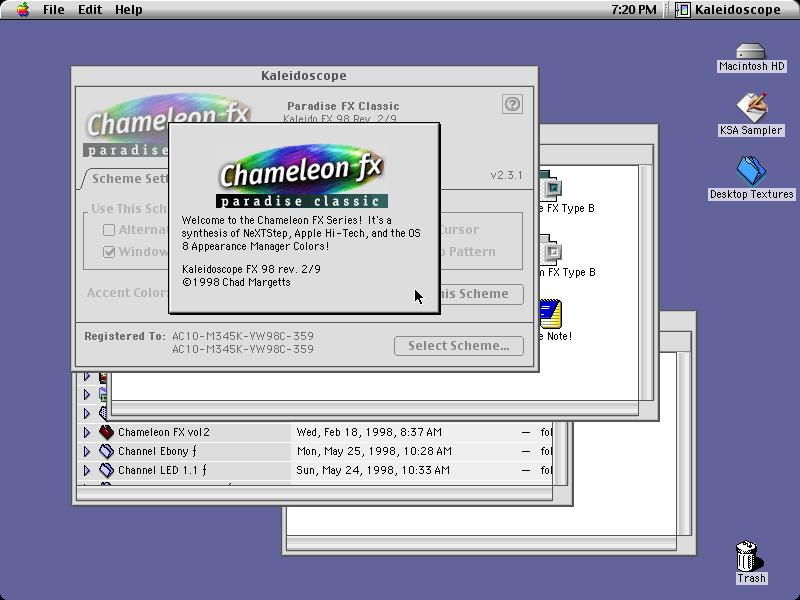Select the "Chameleon FX vol2" row name

(x=164, y=432)
